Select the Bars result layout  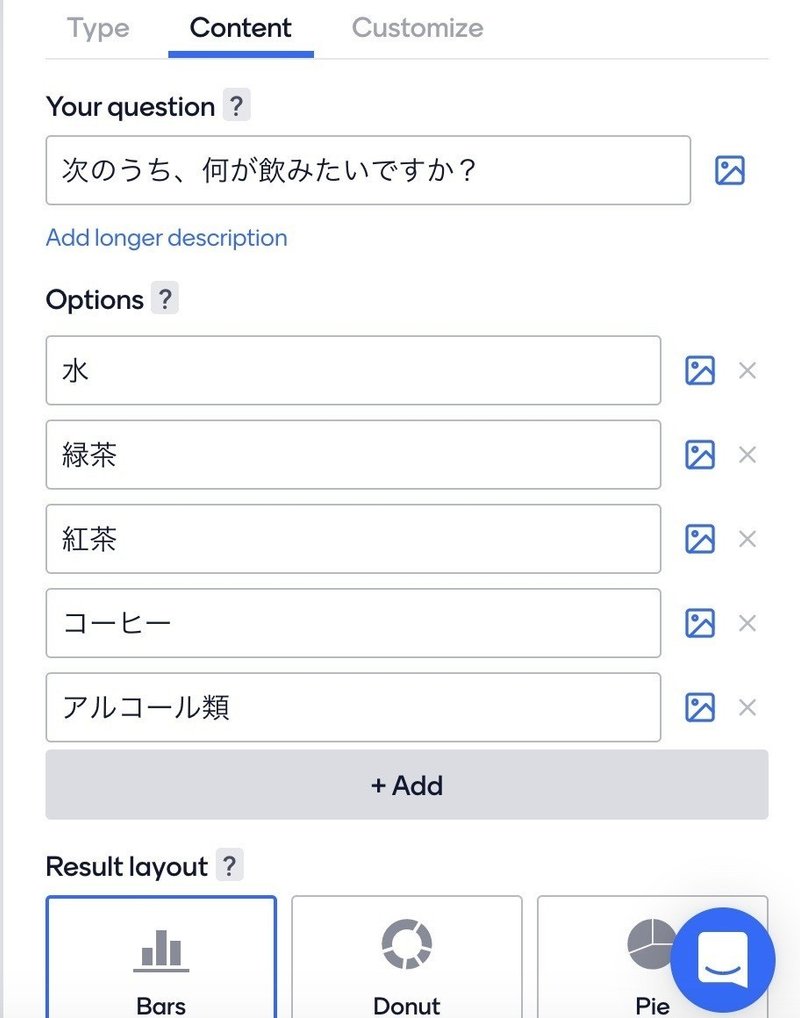161,956
